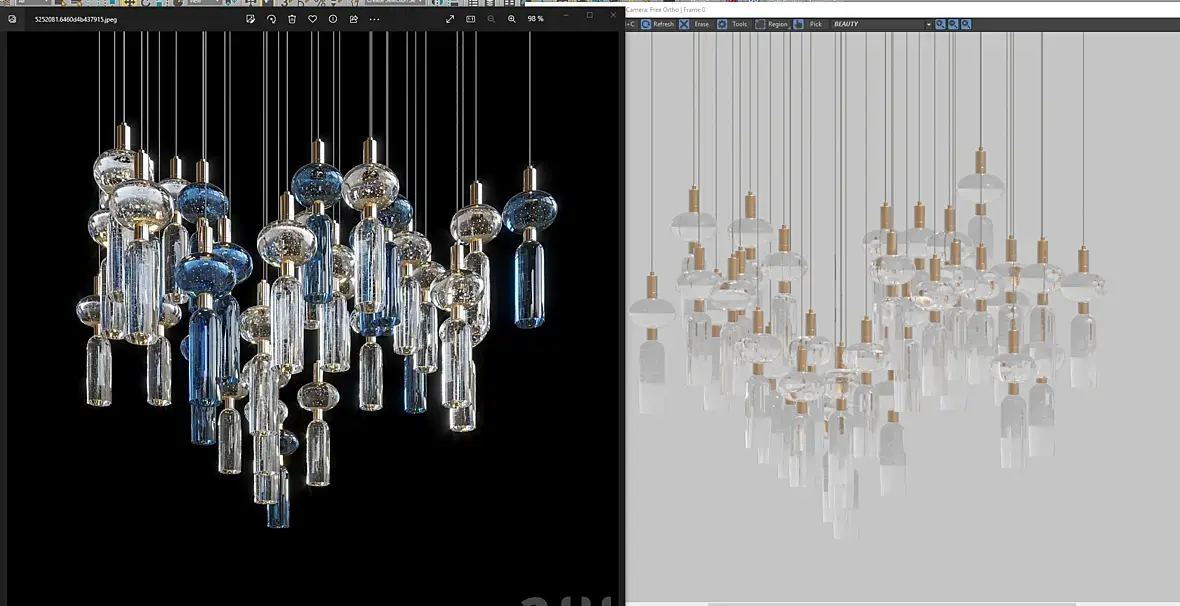Mark the image as favorite with heart
The width and height of the screenshot is (1180, 606).
(x=312, y=19)
